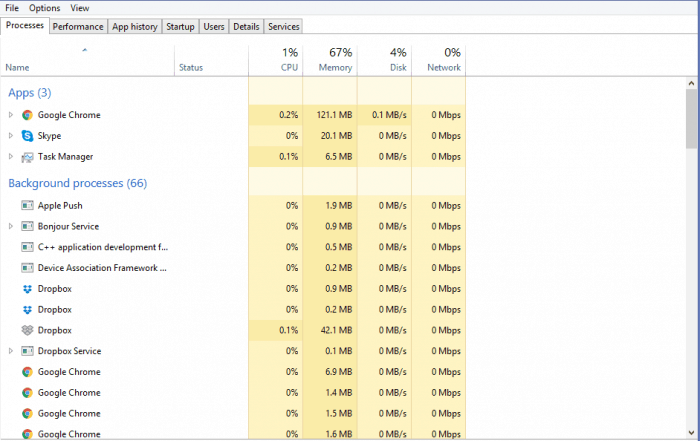Select the Apple Push process name
700x441 pixels.
60,206
